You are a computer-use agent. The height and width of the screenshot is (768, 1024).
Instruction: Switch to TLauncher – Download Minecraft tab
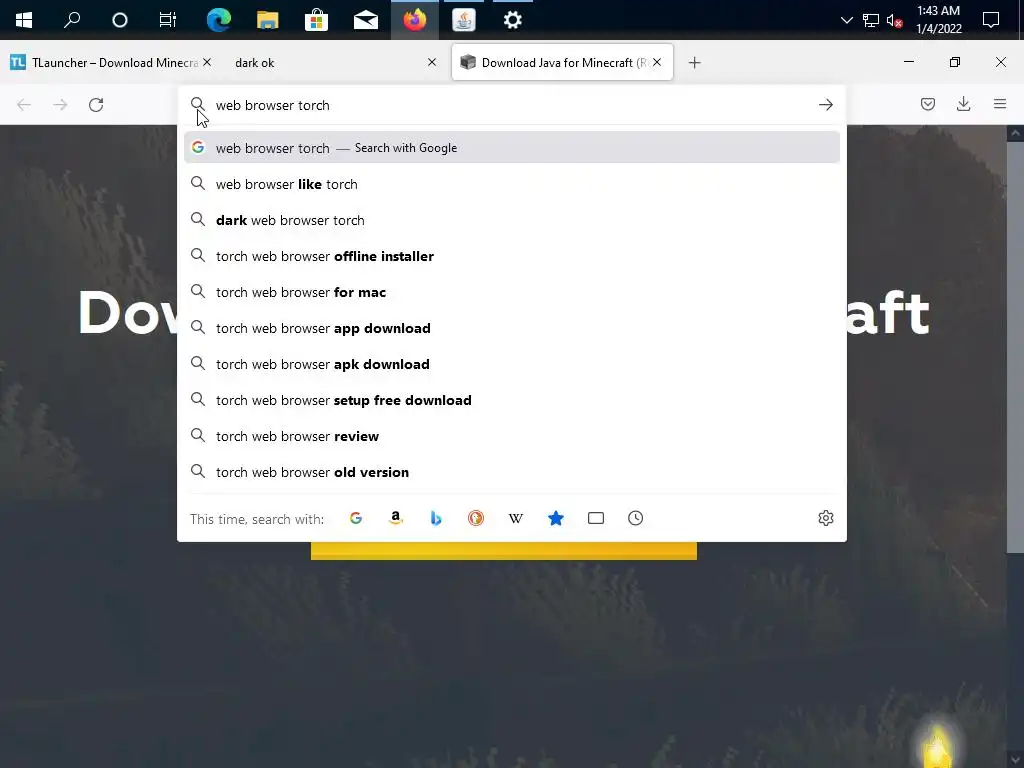(x=111, y=63)
